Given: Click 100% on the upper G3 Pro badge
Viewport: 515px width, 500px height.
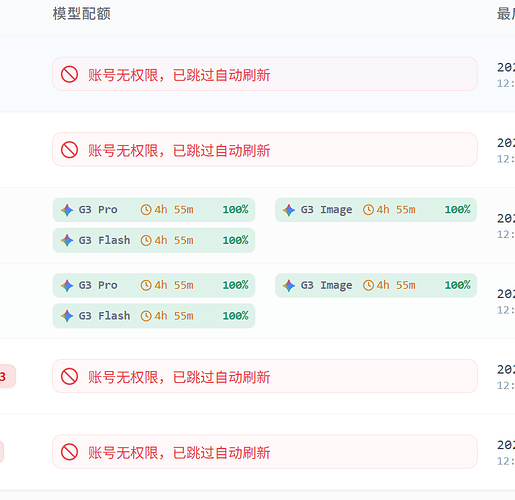Looking at the screenshot, I should click(x=235, y=210).
